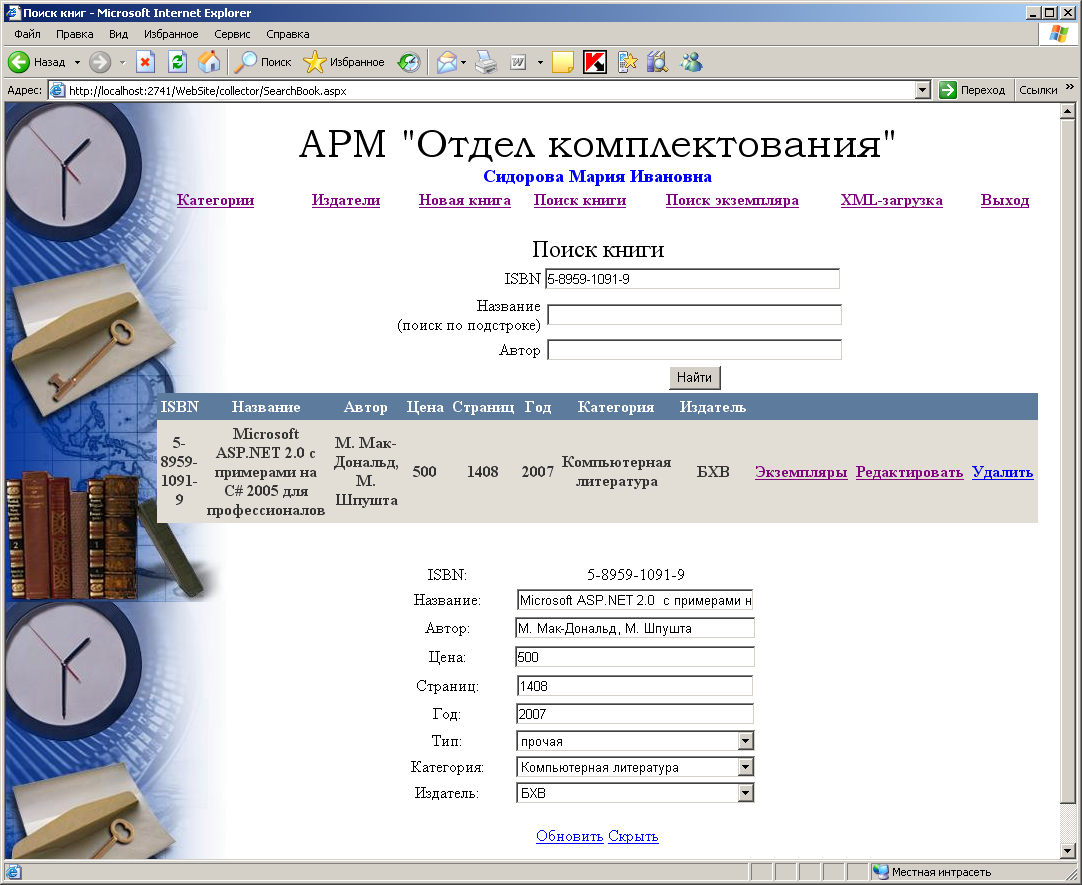Image resolution: width=1082 pixels, height=885 pixels.
Task: Expand the Edit button dropdown arrow
Action: coord(540,62)
